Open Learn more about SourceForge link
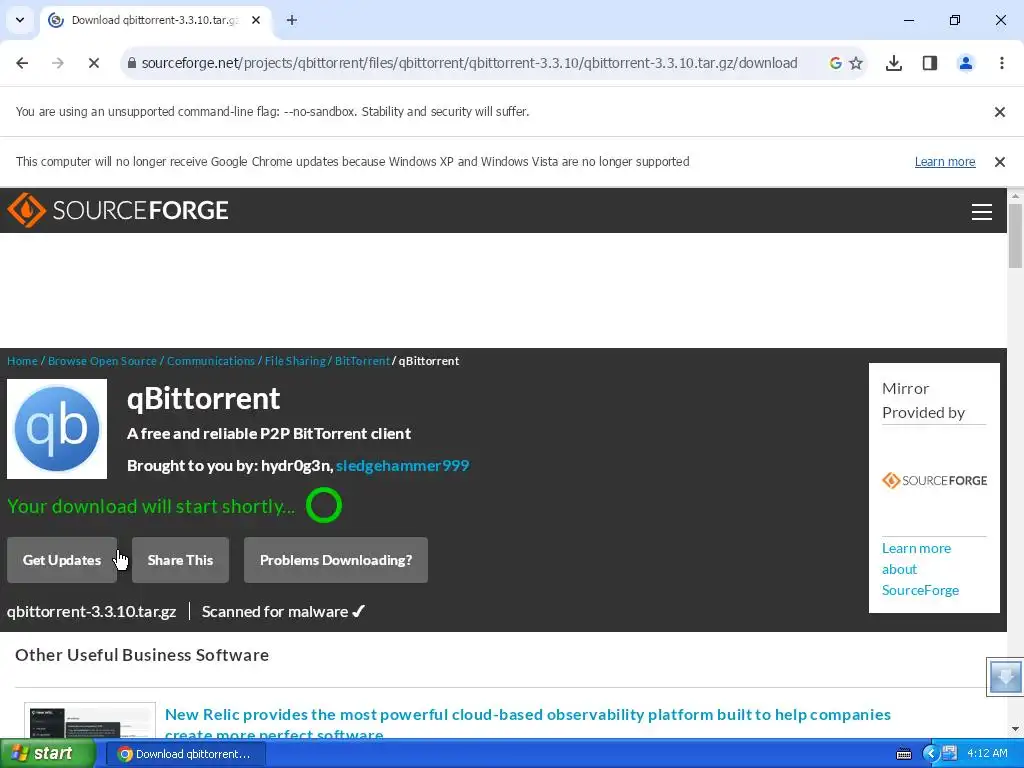This screenshot has width=1024, height=768. tap(920, 569)
